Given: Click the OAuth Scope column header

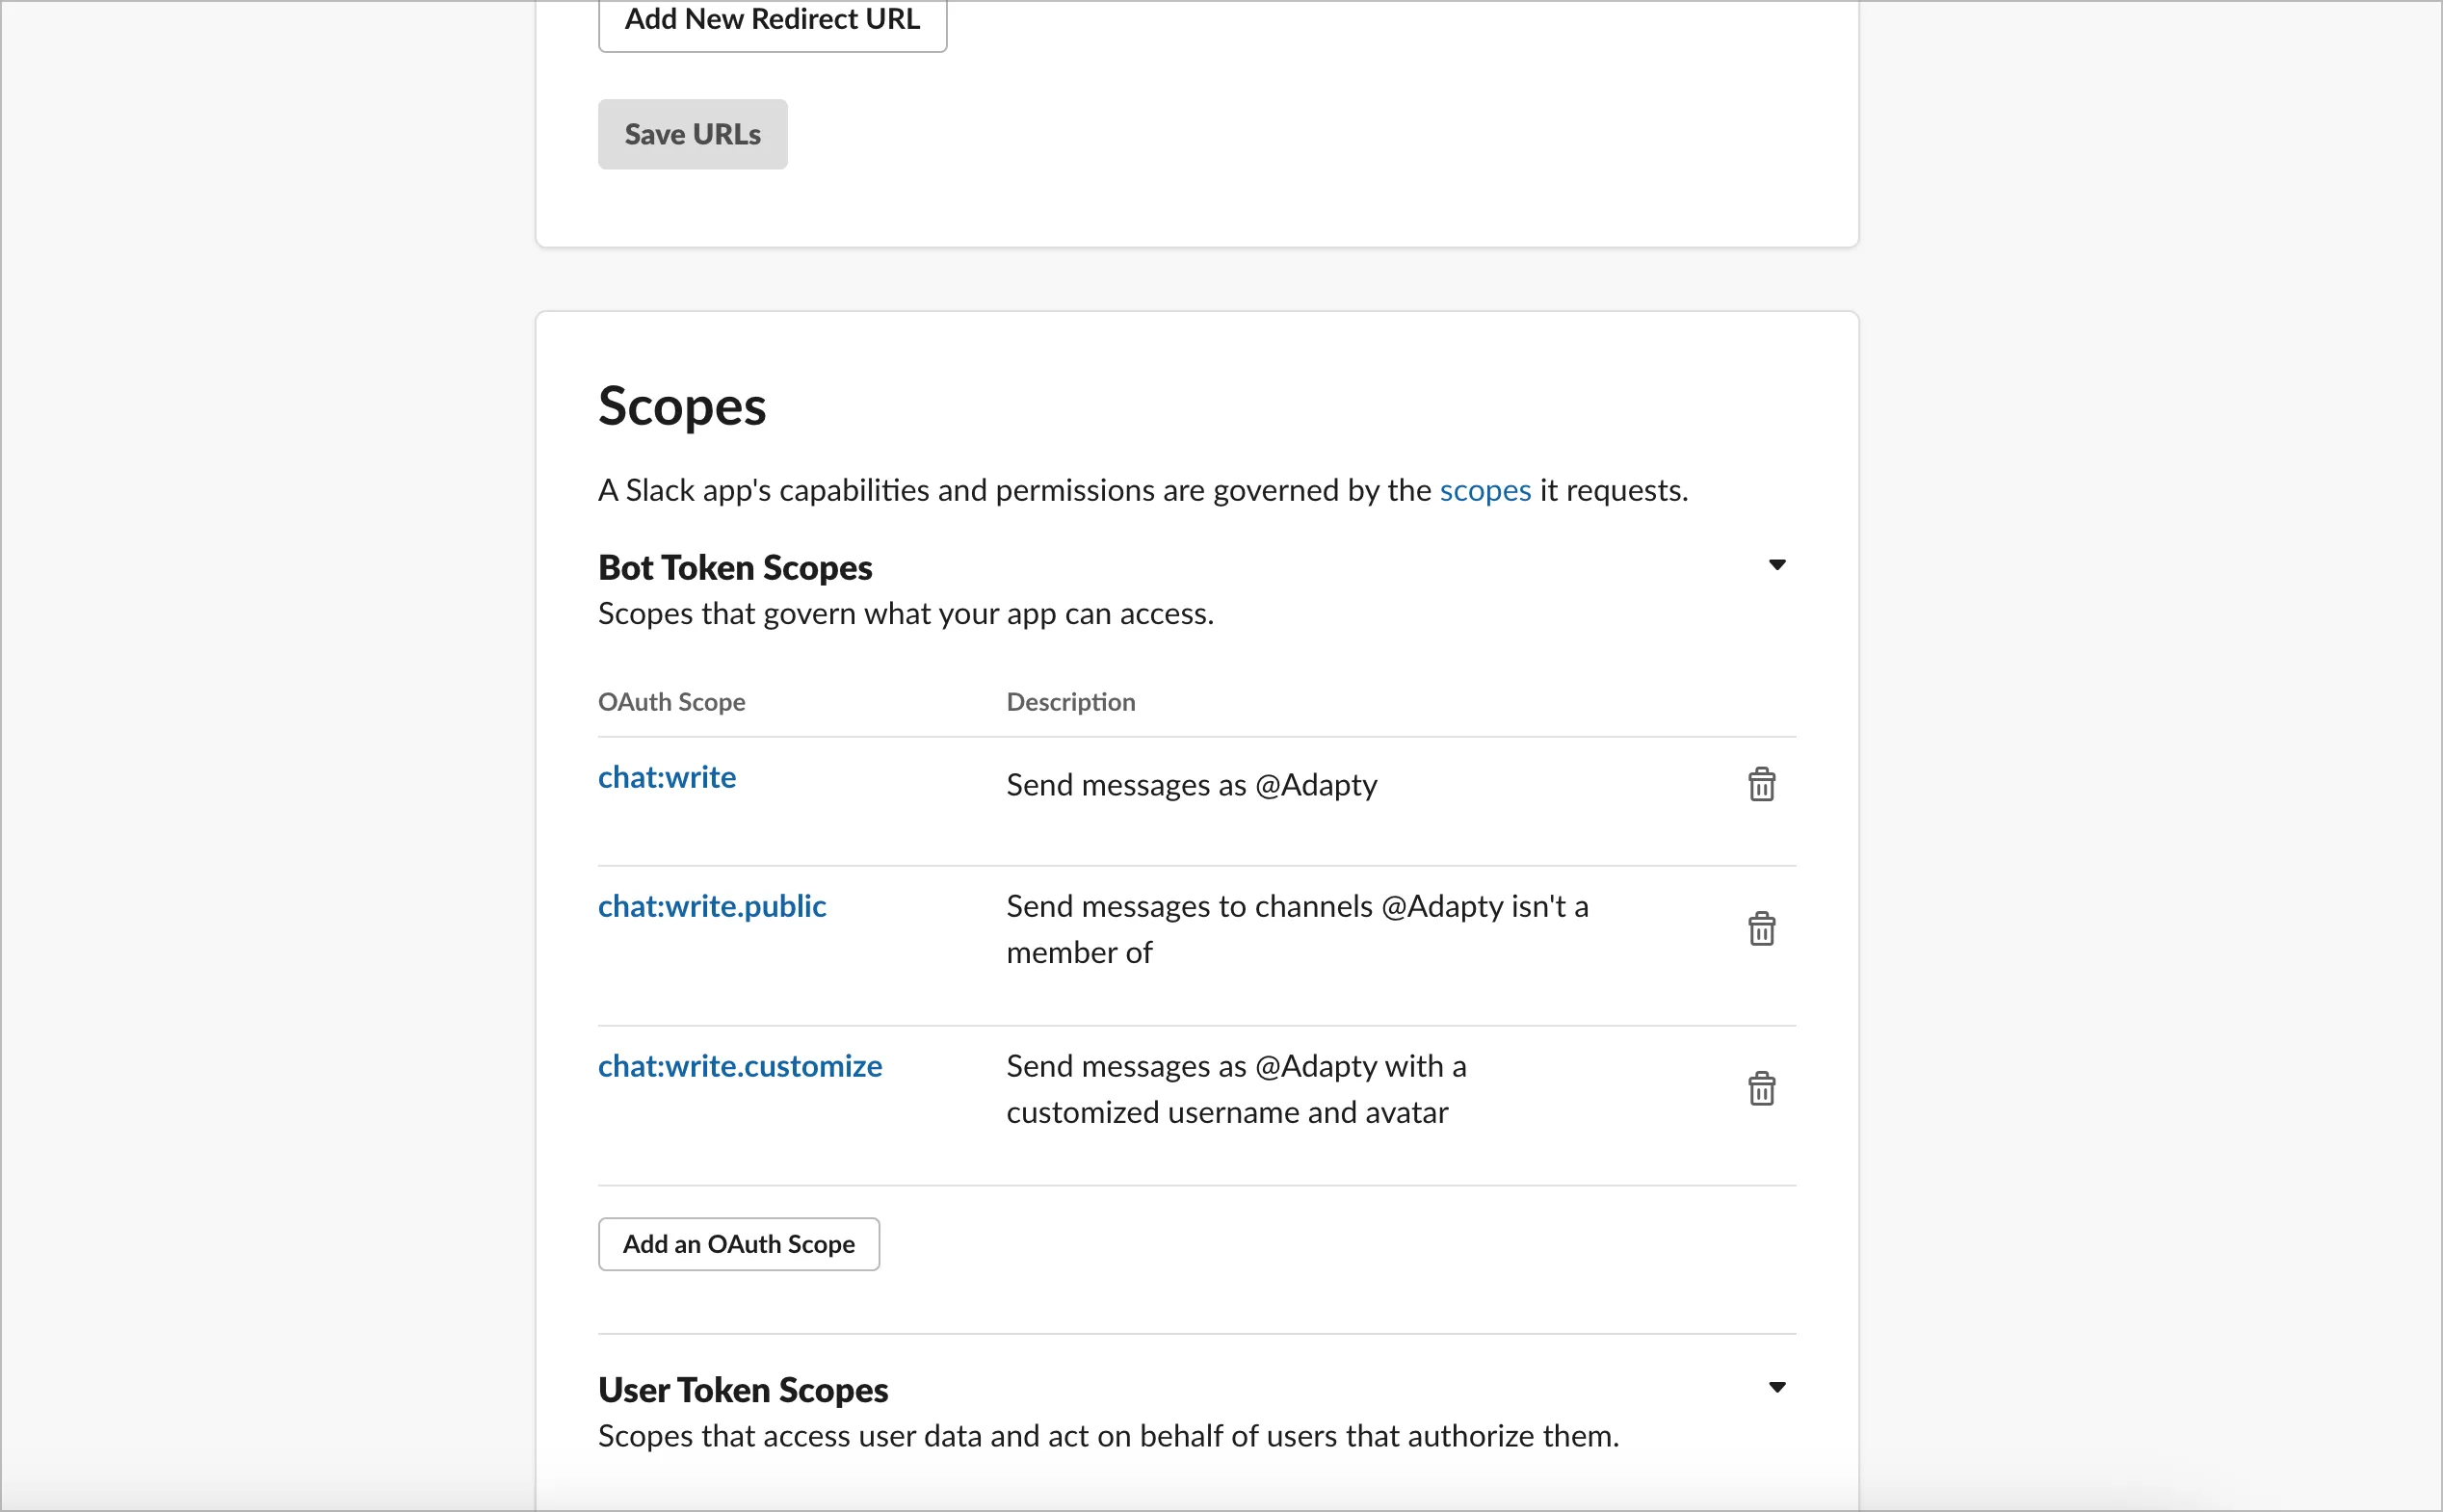Looking at the screenshot, I should [x=671, y=702].
